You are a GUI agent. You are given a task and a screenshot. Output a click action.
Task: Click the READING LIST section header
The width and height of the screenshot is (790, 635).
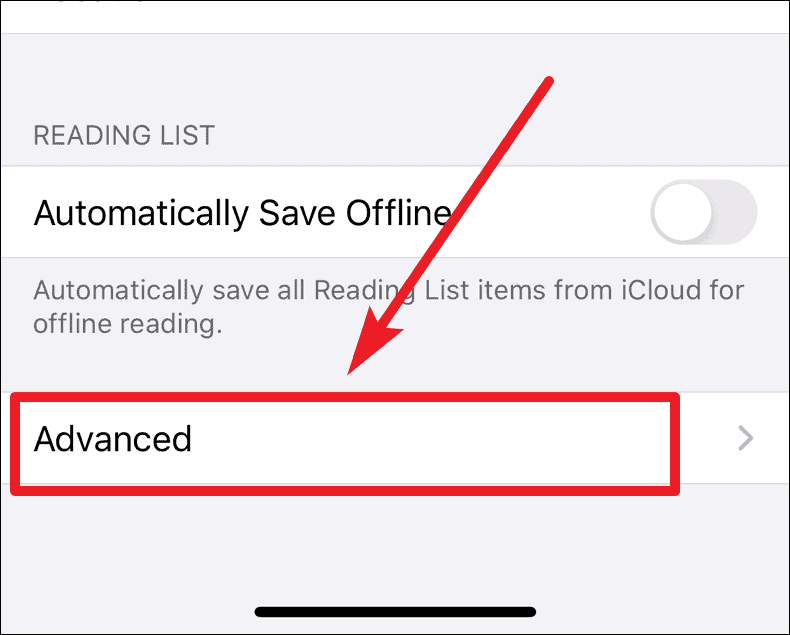pos(124,135)
